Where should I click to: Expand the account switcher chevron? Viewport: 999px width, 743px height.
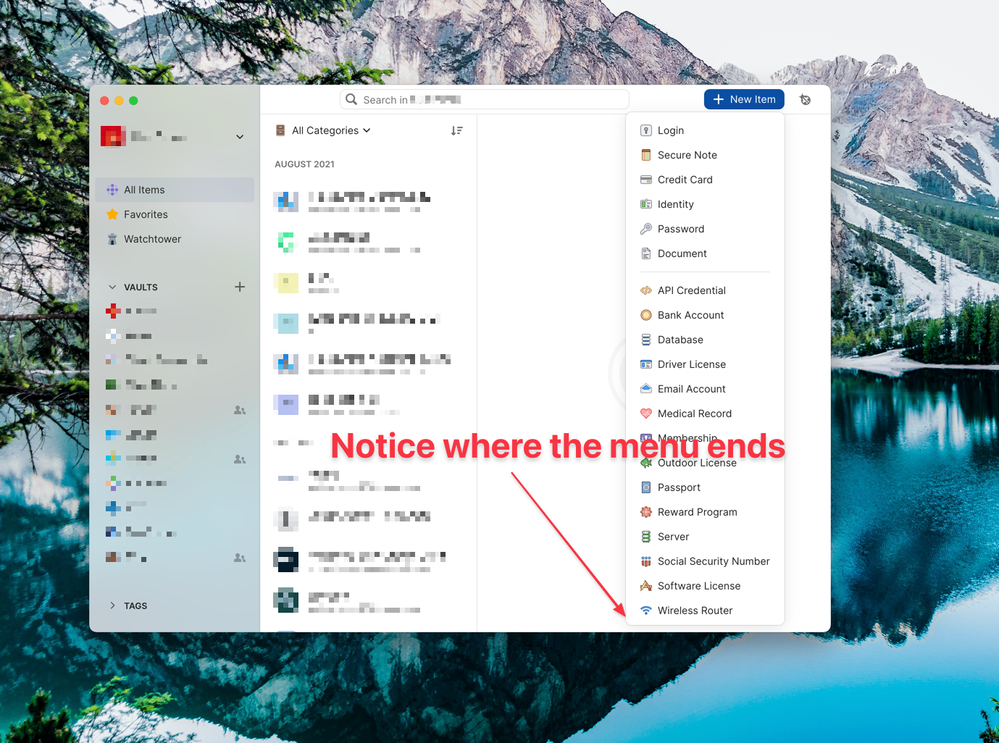(x=240, y=137)
